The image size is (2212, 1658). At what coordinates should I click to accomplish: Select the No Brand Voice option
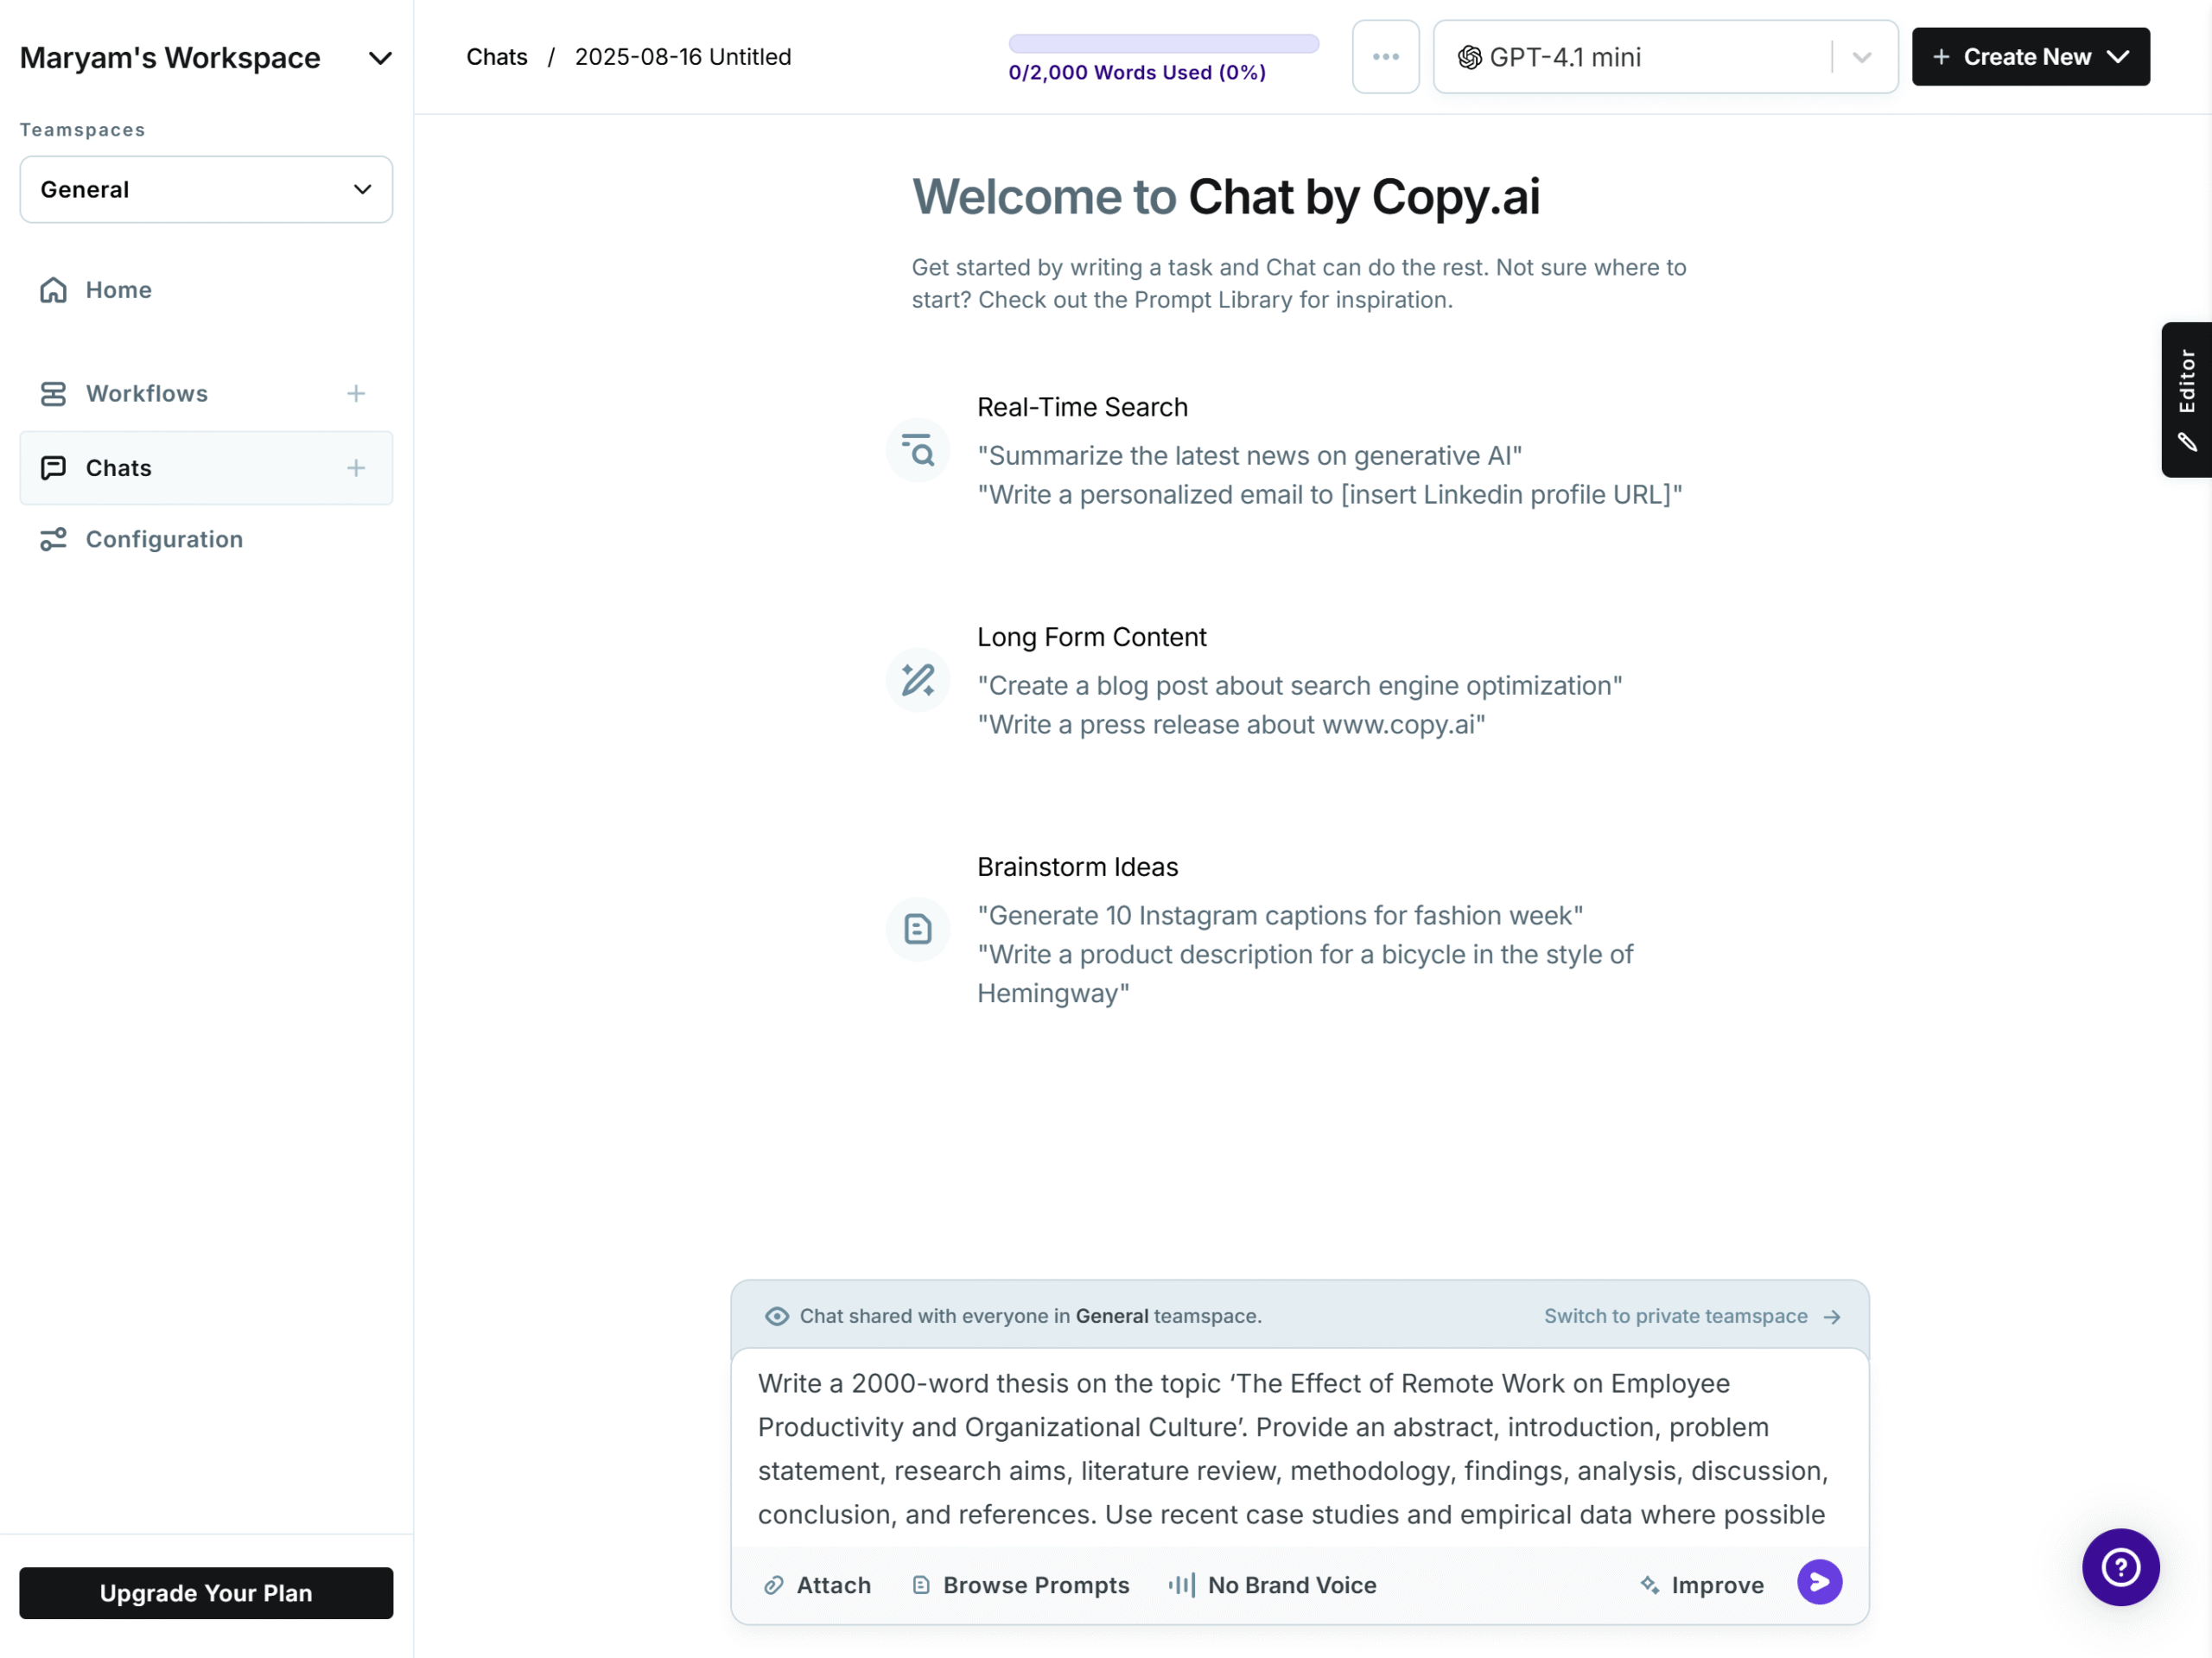tap(1273, 1585)
